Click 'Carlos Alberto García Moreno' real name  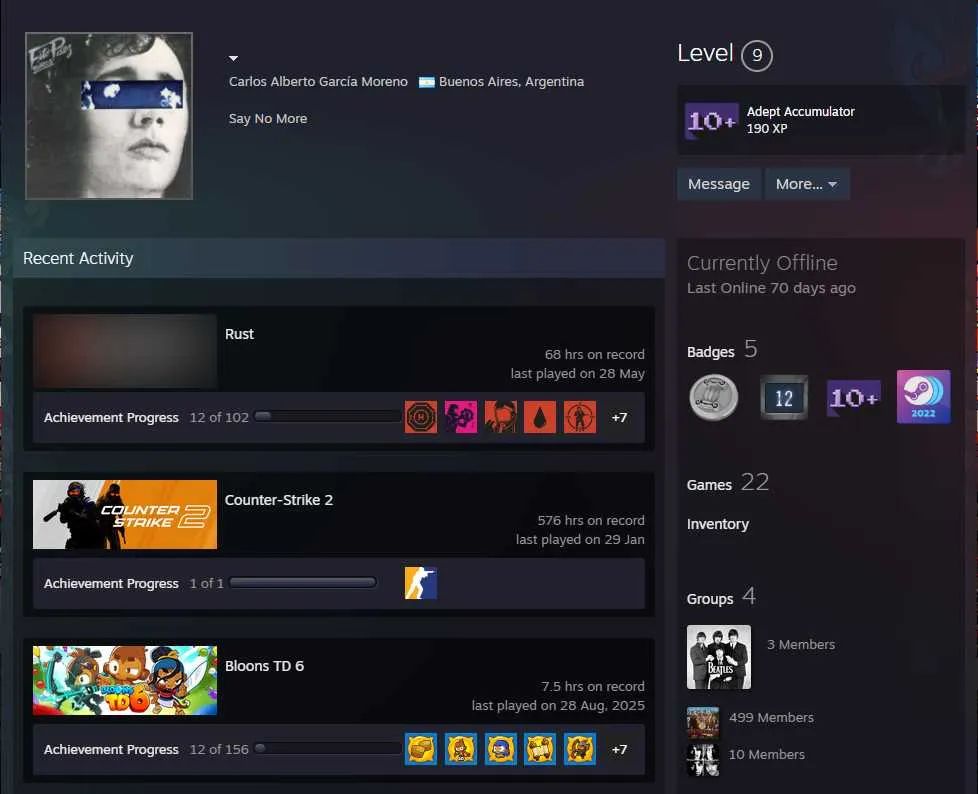(x=318, y=82)
